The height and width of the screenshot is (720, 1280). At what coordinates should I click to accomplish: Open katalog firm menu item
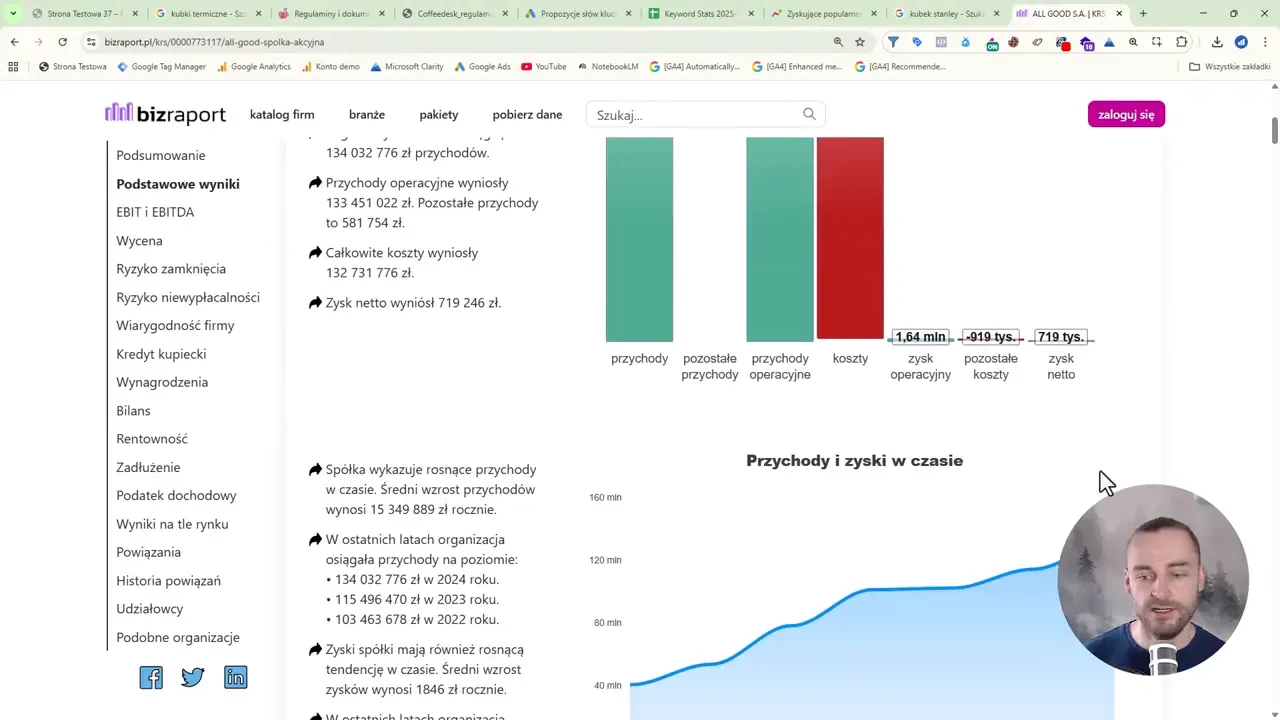click(282, 114)
